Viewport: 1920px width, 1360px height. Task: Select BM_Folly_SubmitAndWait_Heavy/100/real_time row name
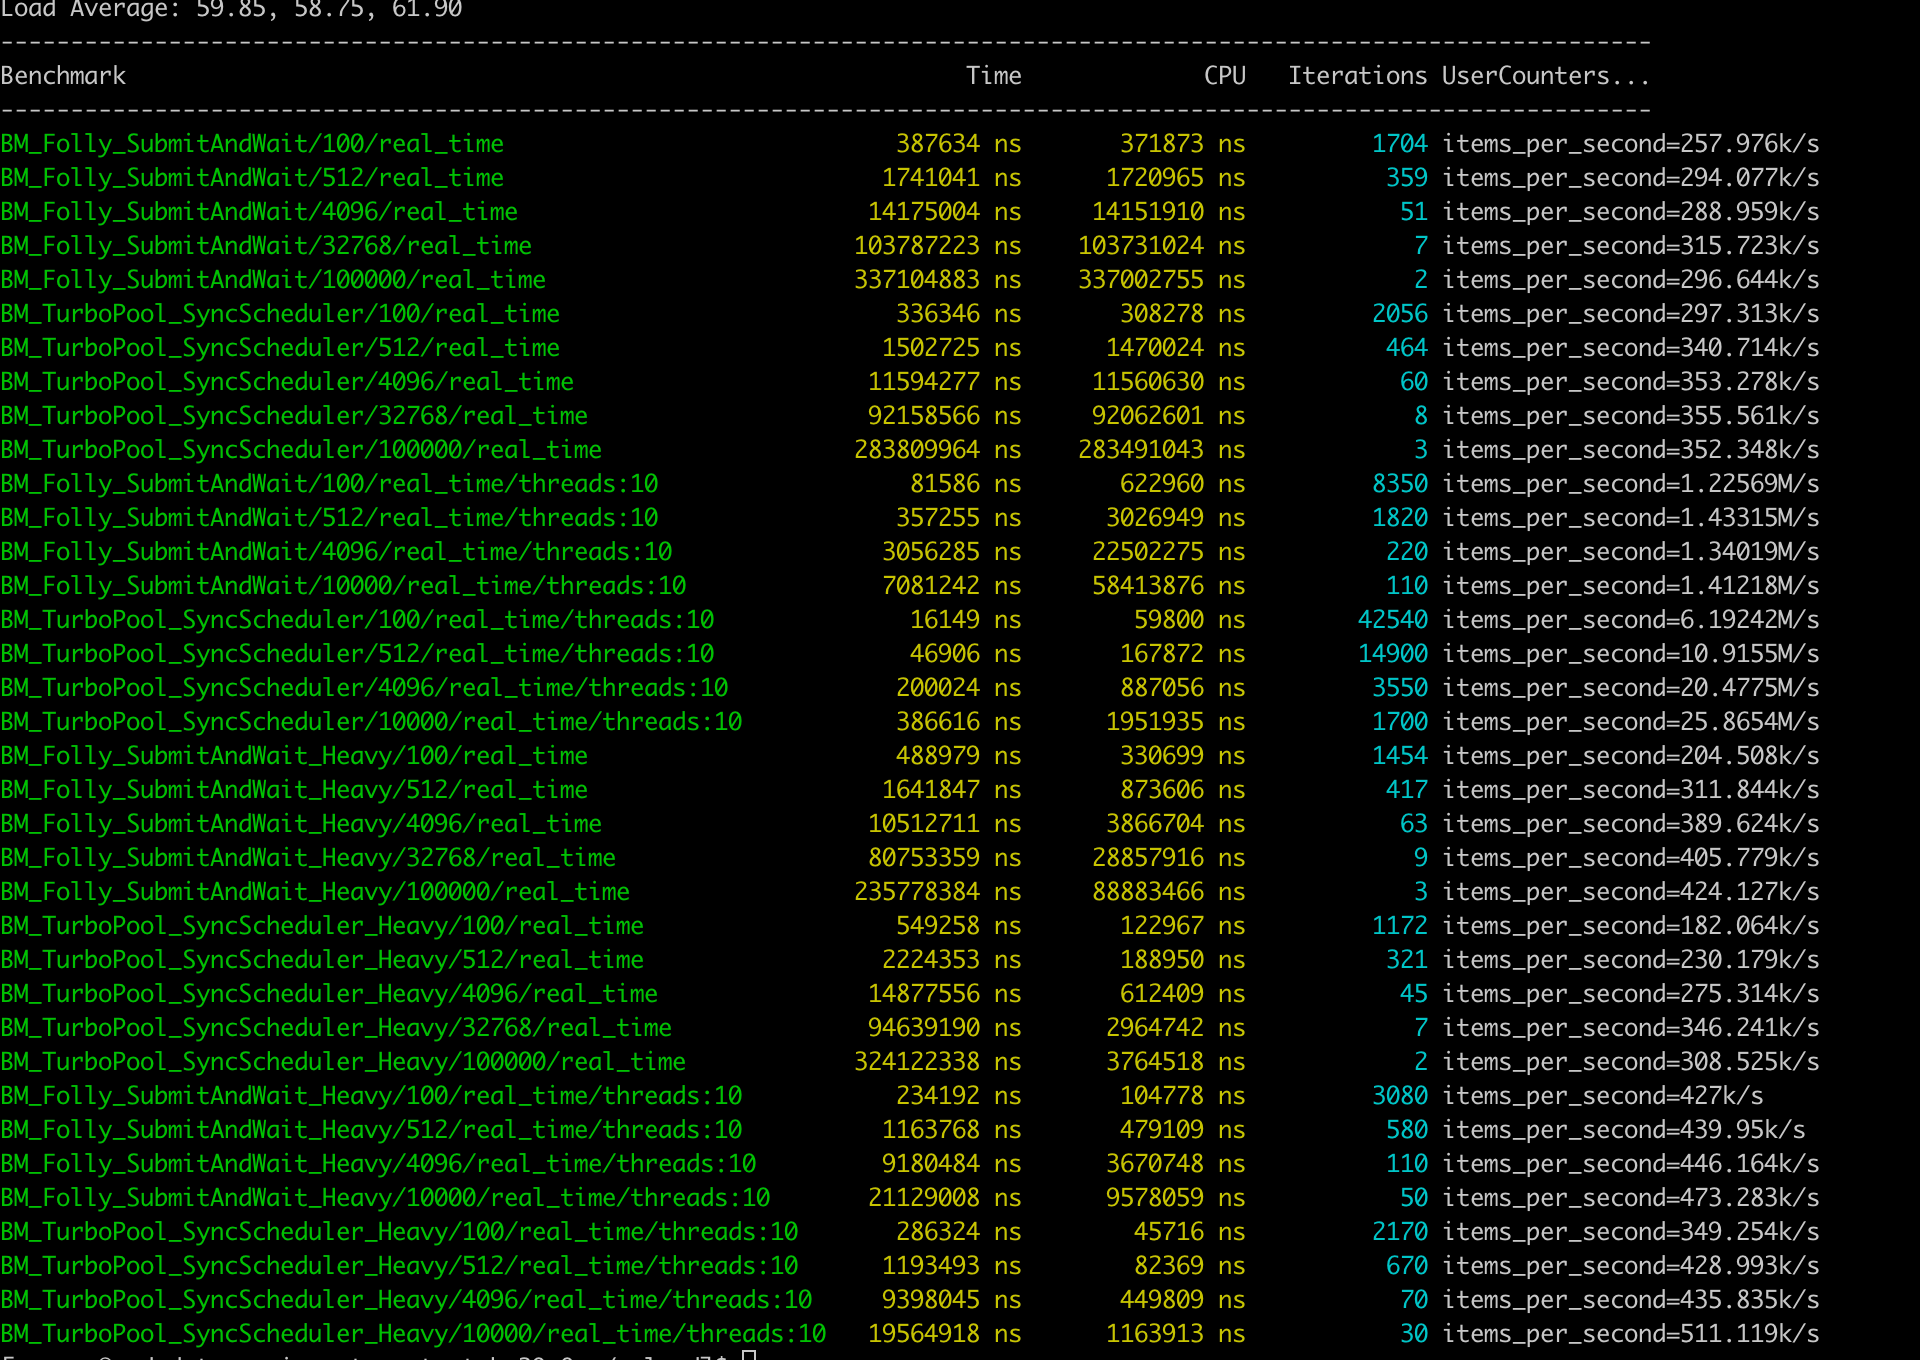tap(294, 756)
